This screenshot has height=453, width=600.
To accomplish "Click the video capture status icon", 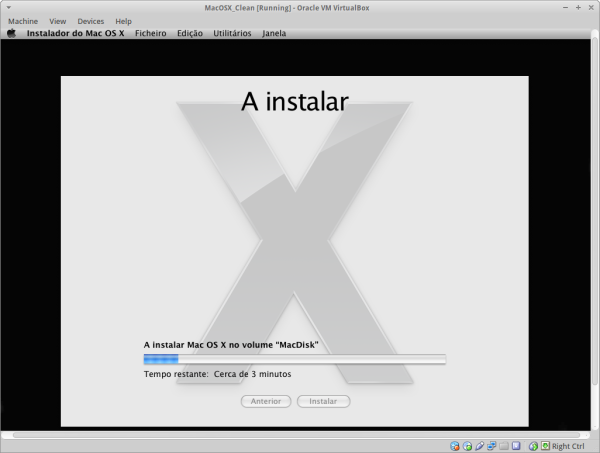I will (x=516, y=446).
